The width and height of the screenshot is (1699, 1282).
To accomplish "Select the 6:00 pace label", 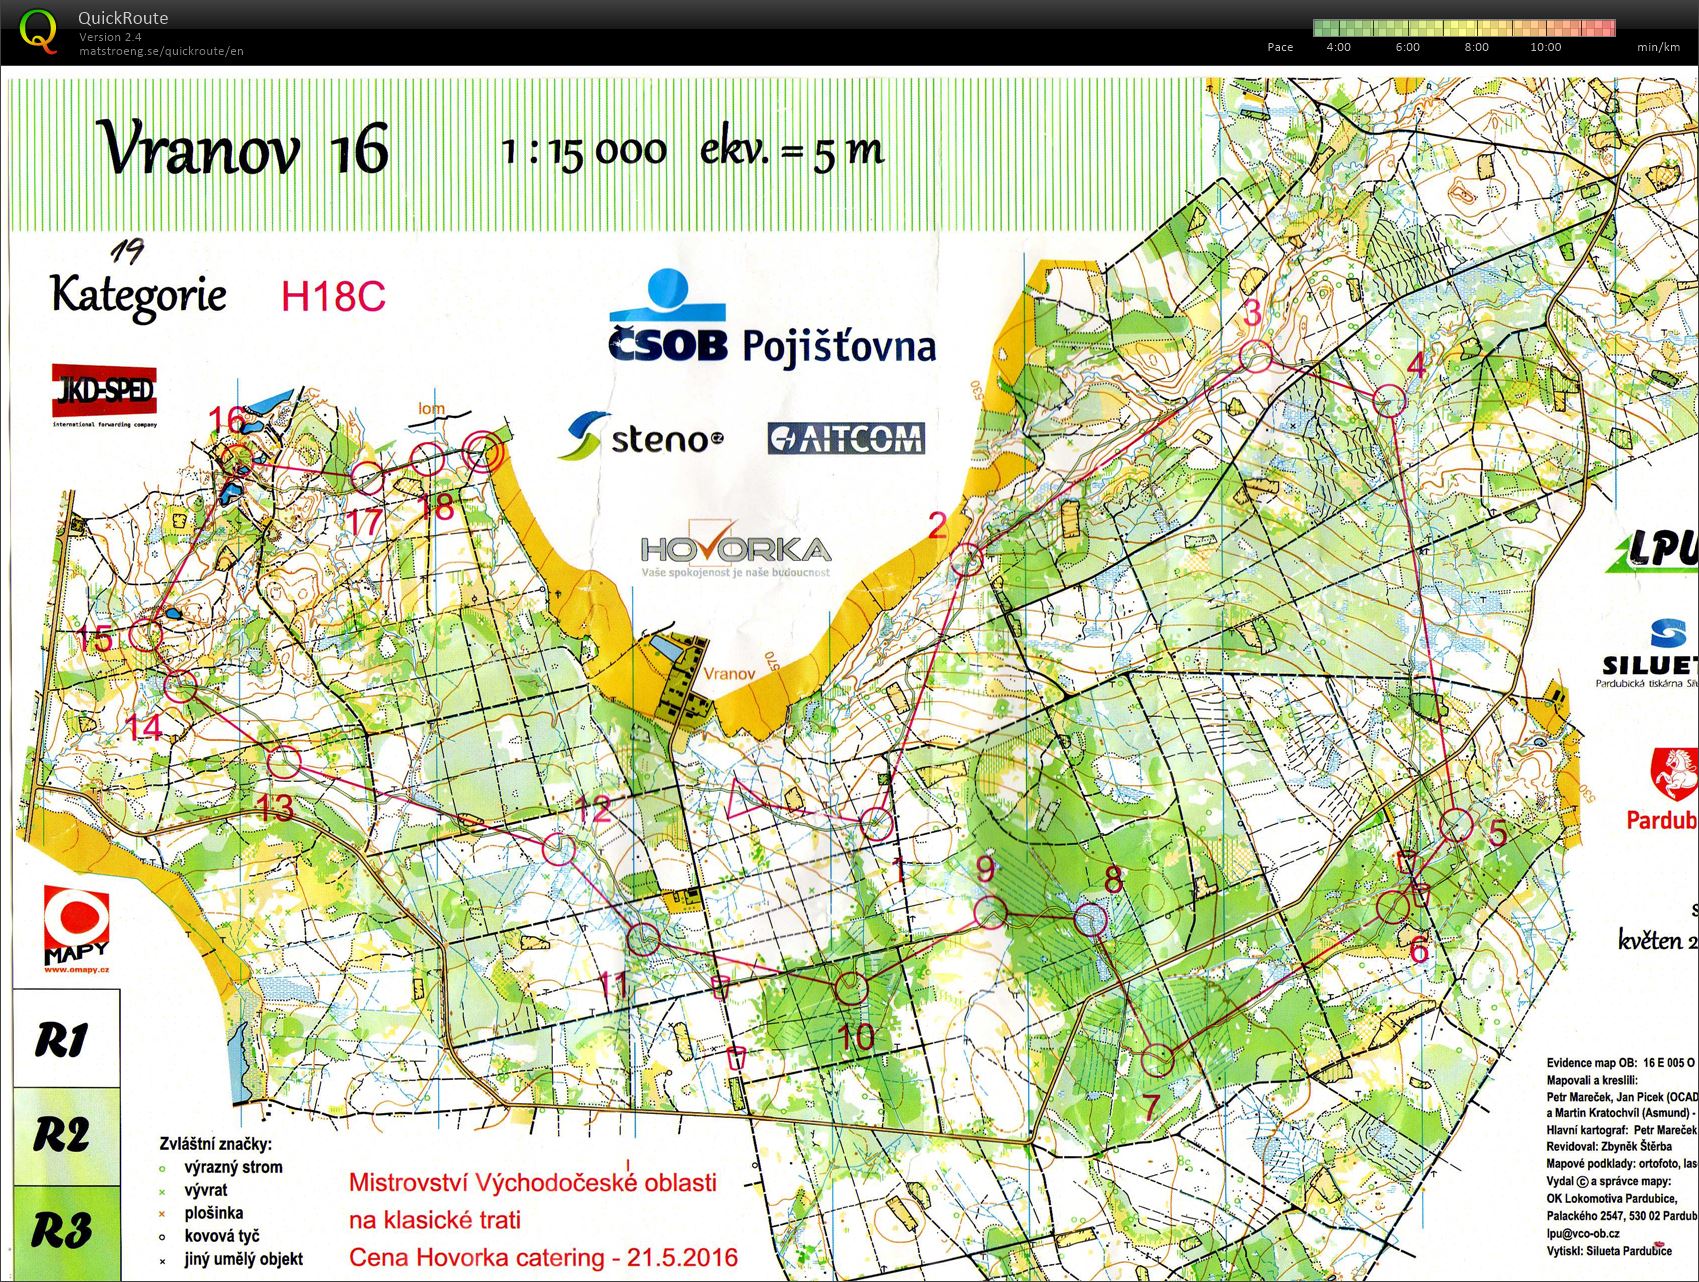I will [1407, 47].
